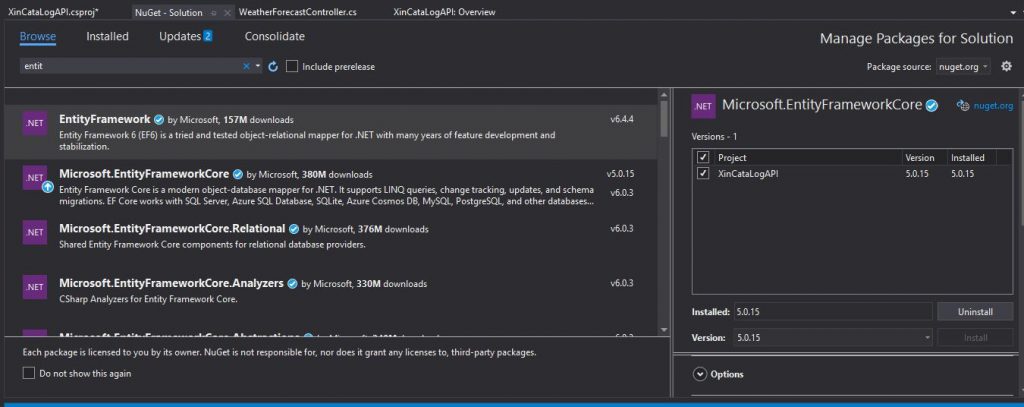The image size is (1024, 407).
Task: Toggle the select-all Project checkbox
Action: tap(703, 157)
